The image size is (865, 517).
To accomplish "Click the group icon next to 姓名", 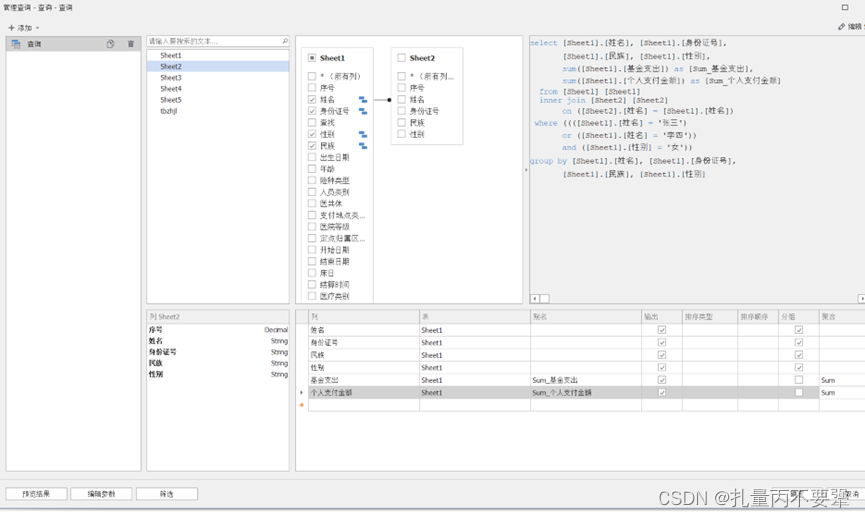I will [363, 100].
